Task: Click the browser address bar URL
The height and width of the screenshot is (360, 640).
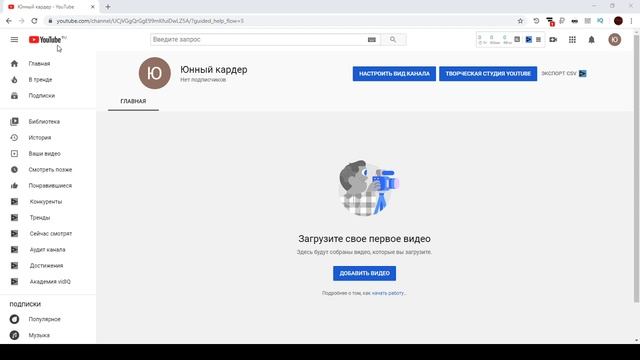Action: [150, 21]
